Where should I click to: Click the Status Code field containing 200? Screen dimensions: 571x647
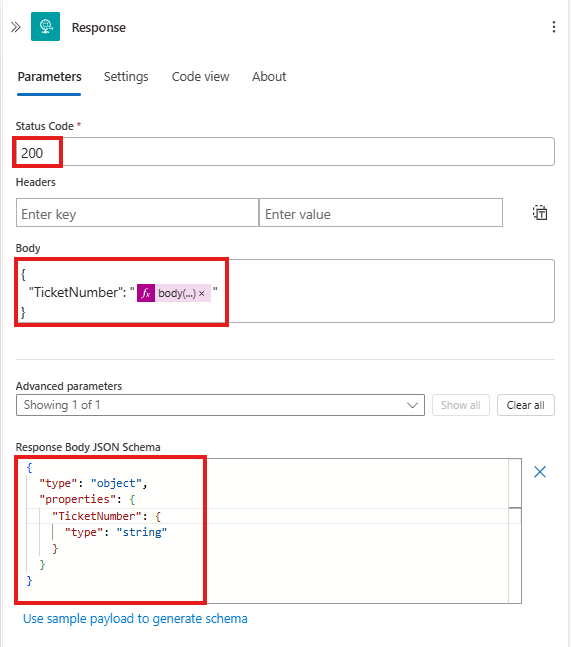tap(285, 152)
